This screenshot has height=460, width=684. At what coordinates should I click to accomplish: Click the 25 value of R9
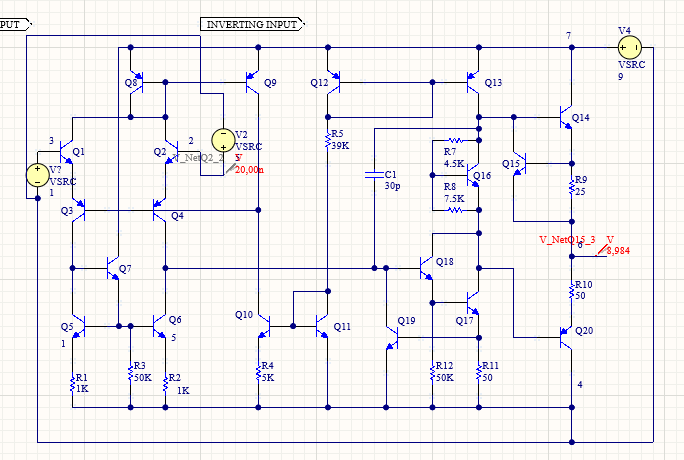580,191
